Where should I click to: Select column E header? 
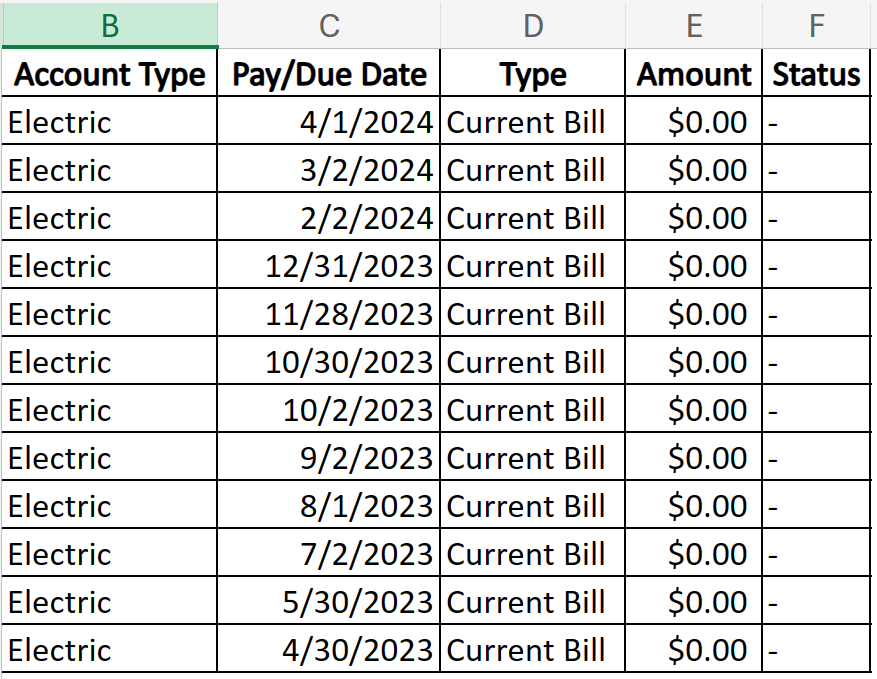694,25
